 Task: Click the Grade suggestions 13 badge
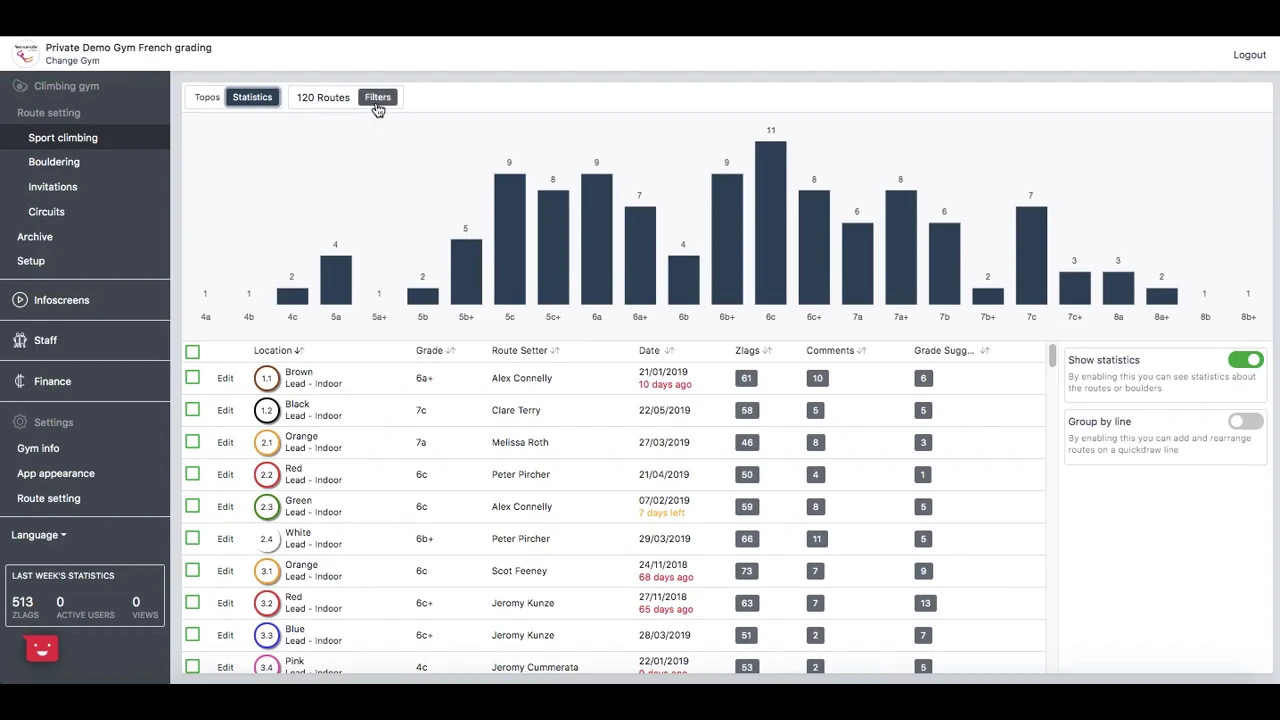pyautogui.click(x=925, y=603)
